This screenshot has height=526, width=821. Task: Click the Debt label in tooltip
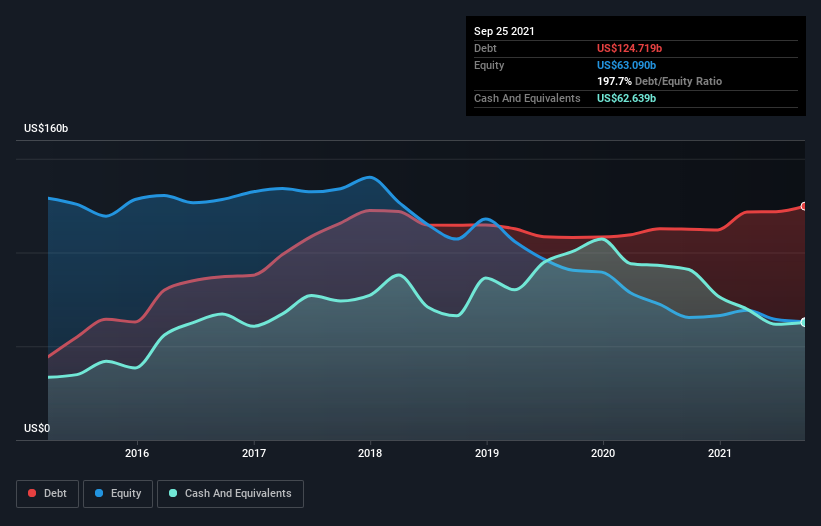[485, 48]
